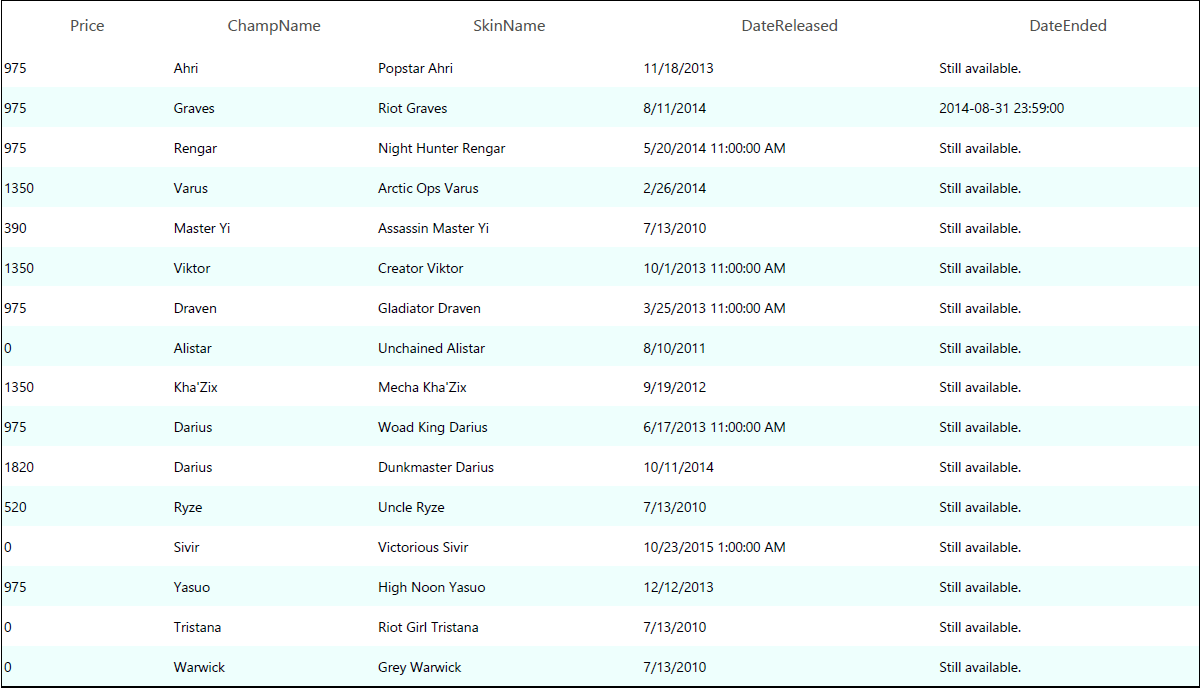Select the Ahri champion name cell

[x=186, y=68]
